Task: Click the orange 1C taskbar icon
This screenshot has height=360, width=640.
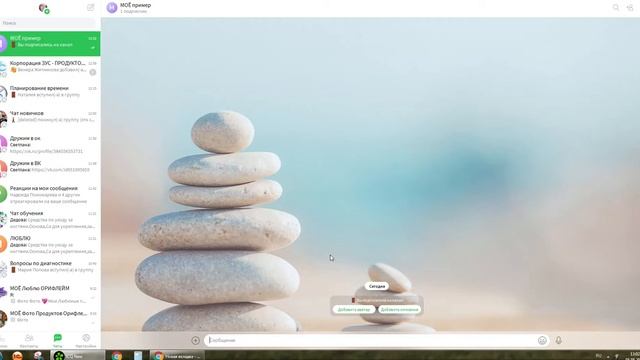Action: [17, 356]
